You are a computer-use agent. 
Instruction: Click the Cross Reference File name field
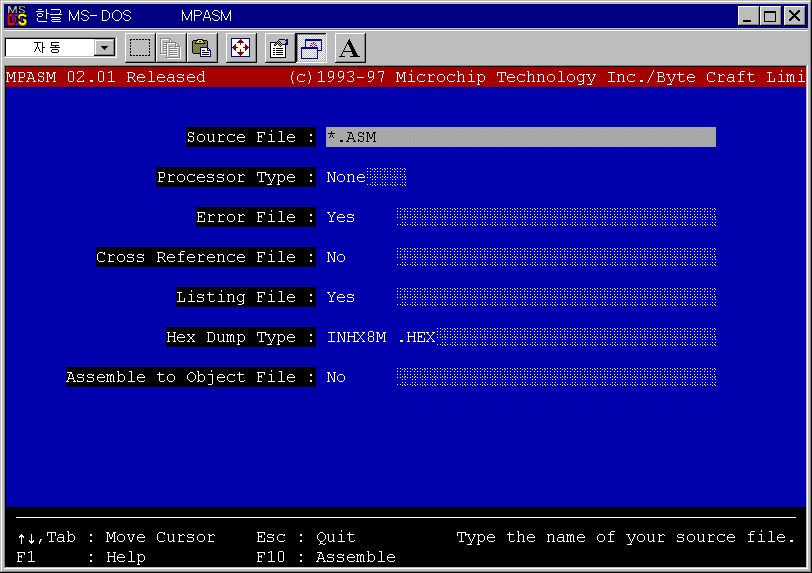(556, 257)
